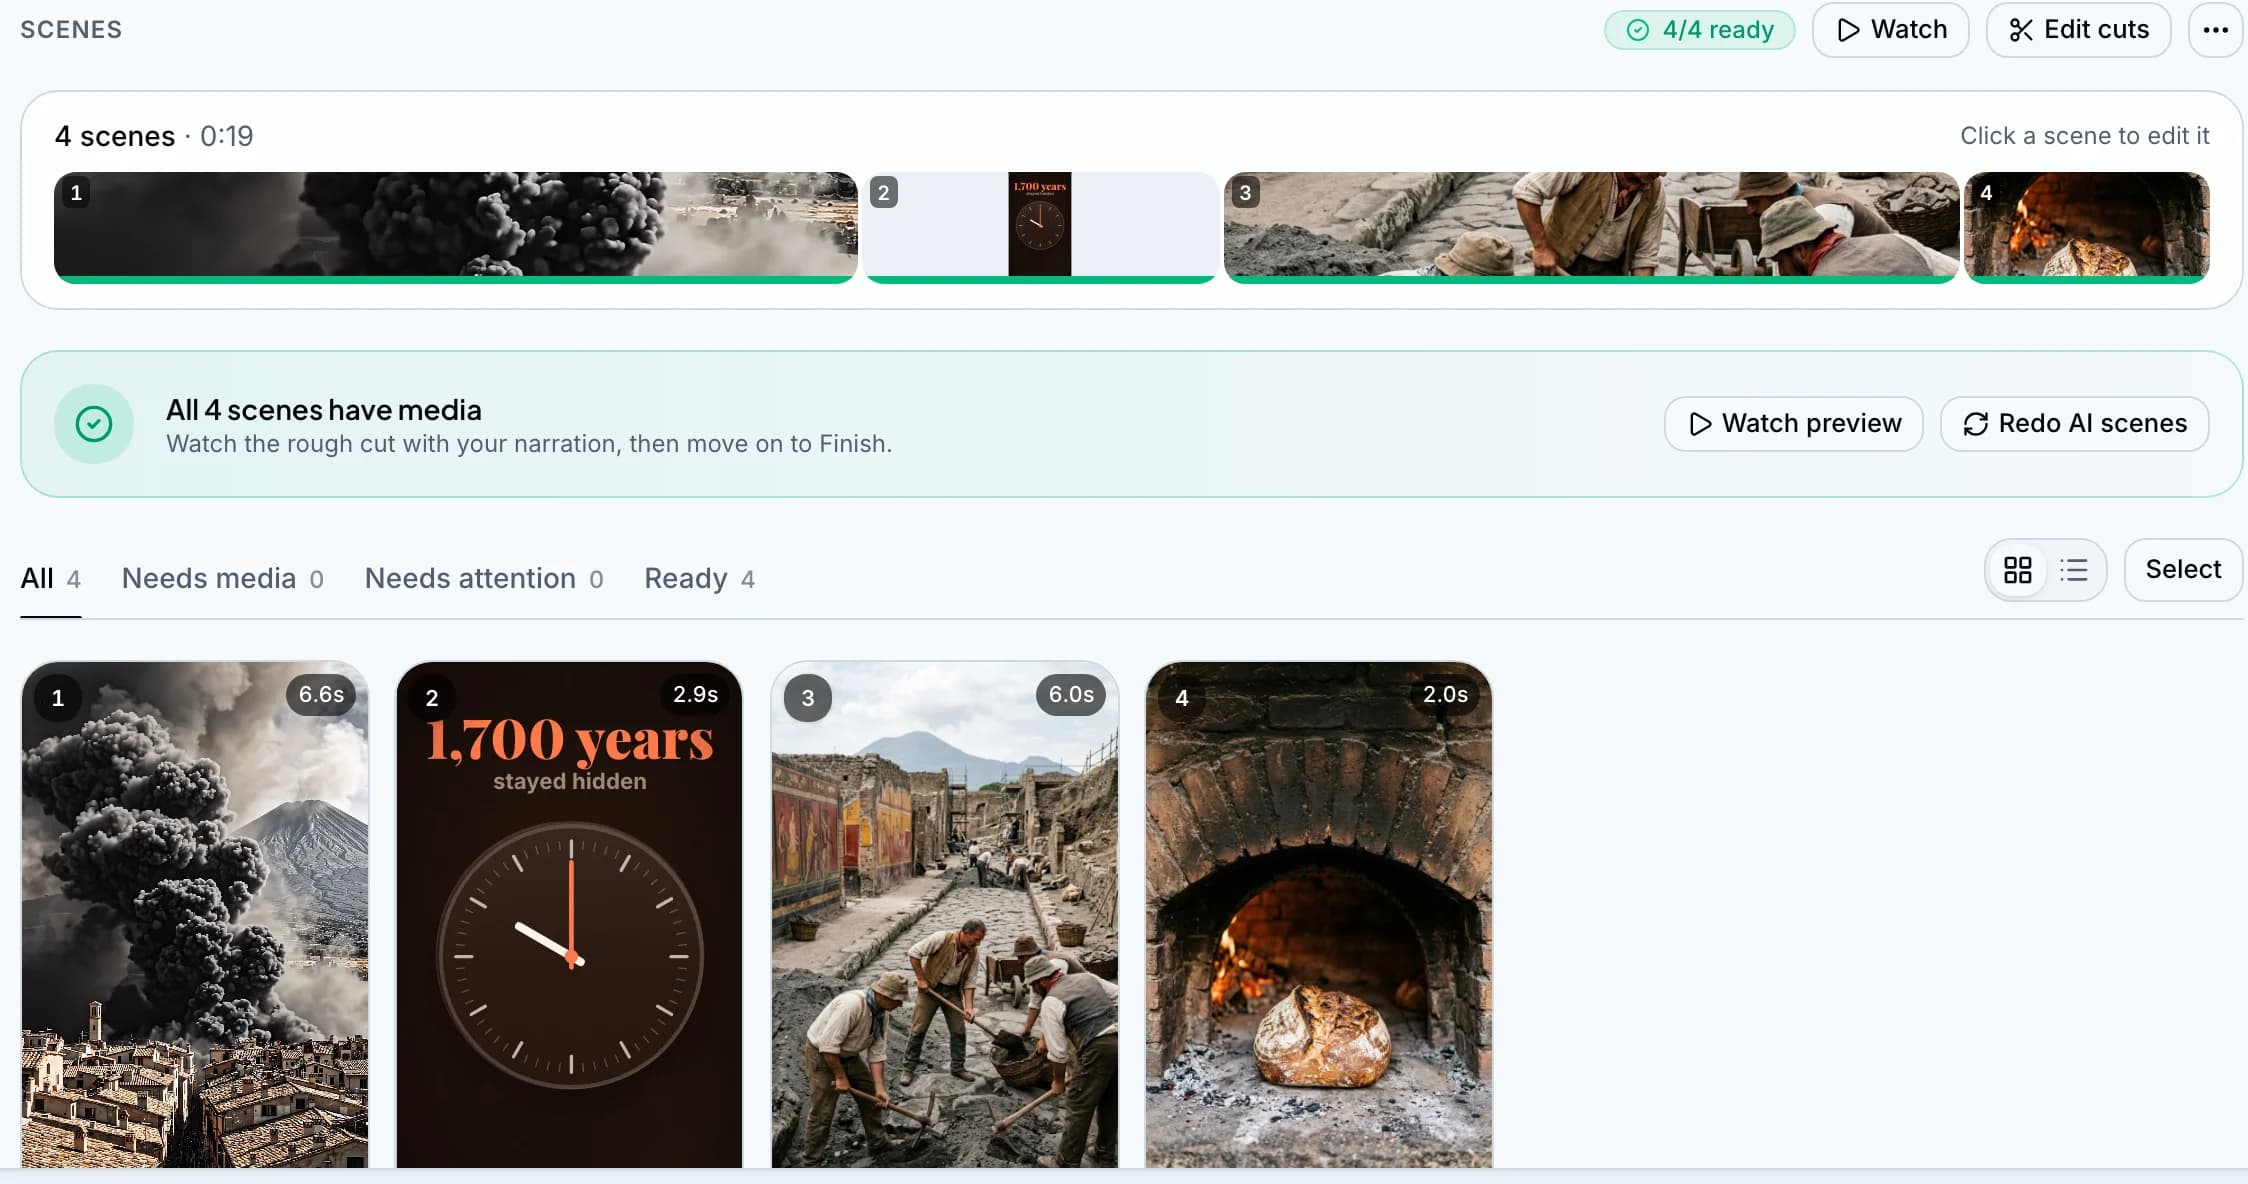
Task: Open the All scenes tab
Action: 51,579
